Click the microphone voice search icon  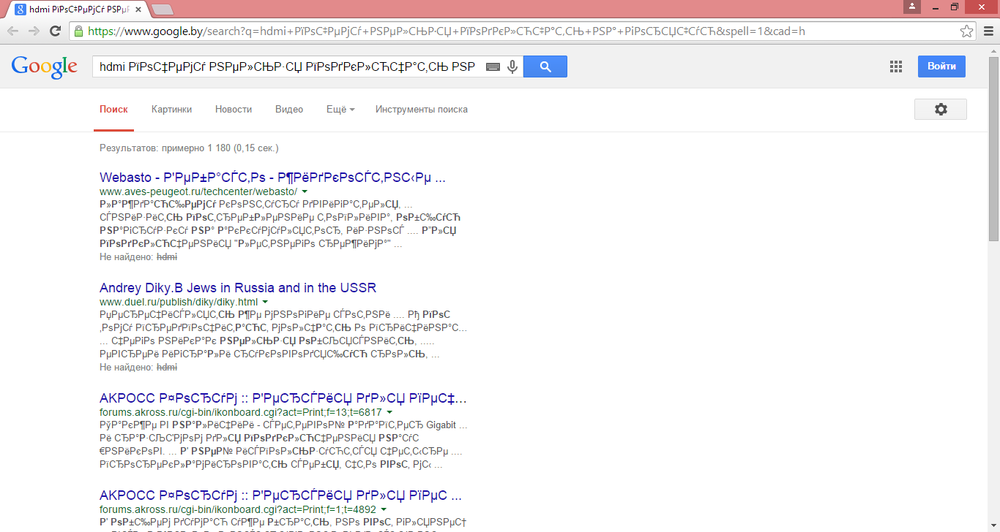coord(513,67)
